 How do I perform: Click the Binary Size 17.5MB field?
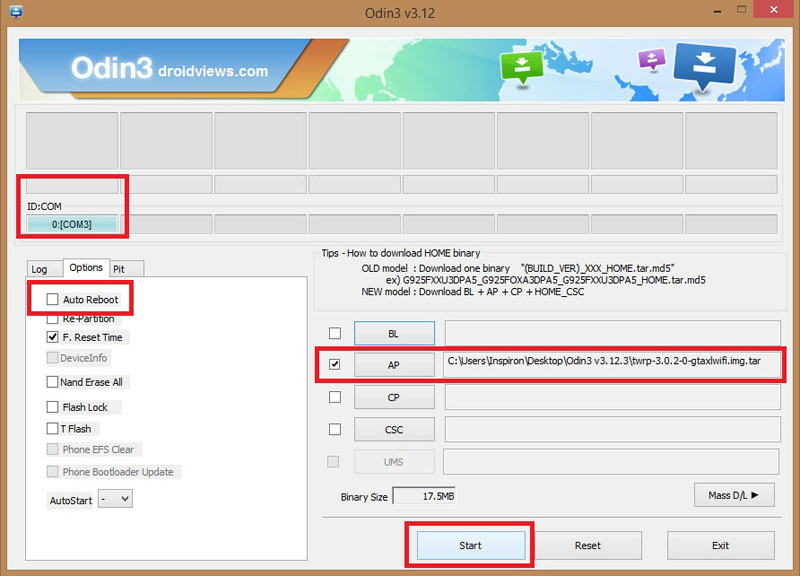tap(423, 496)
